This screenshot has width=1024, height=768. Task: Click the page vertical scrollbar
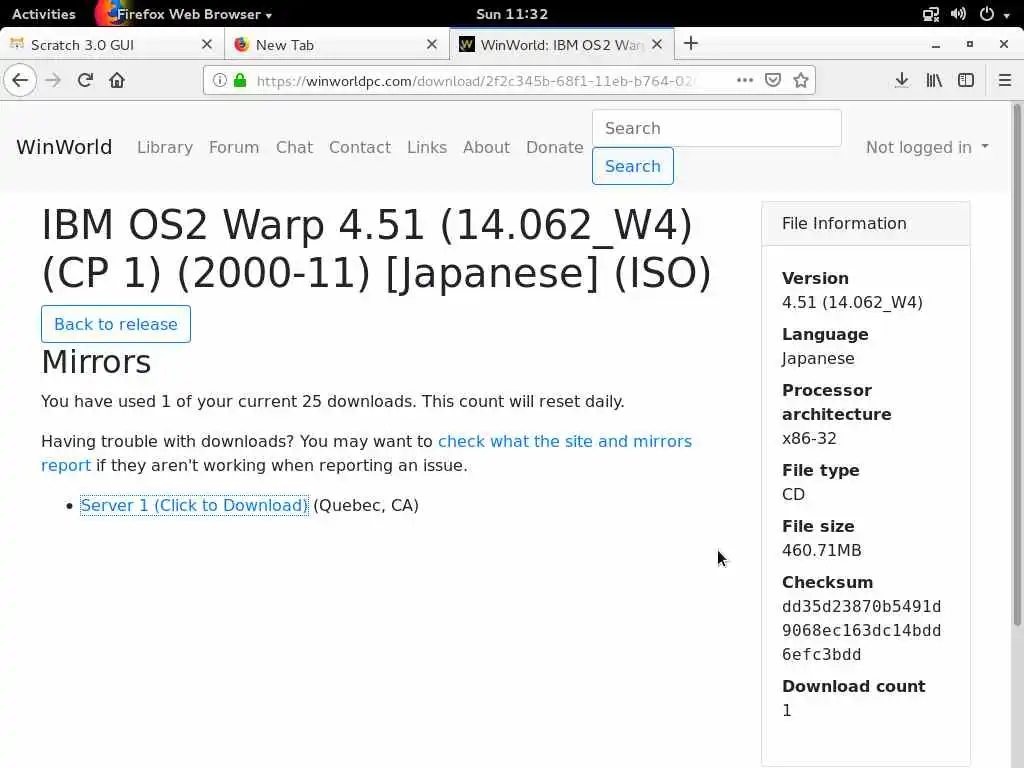pos(1017,366)
